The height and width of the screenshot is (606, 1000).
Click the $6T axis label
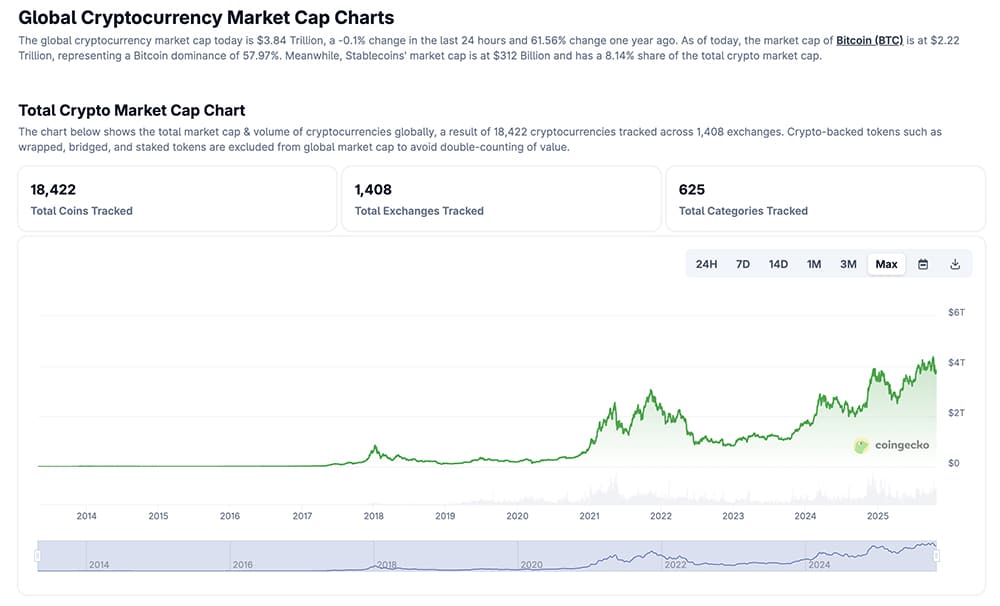tap(954, 311)
